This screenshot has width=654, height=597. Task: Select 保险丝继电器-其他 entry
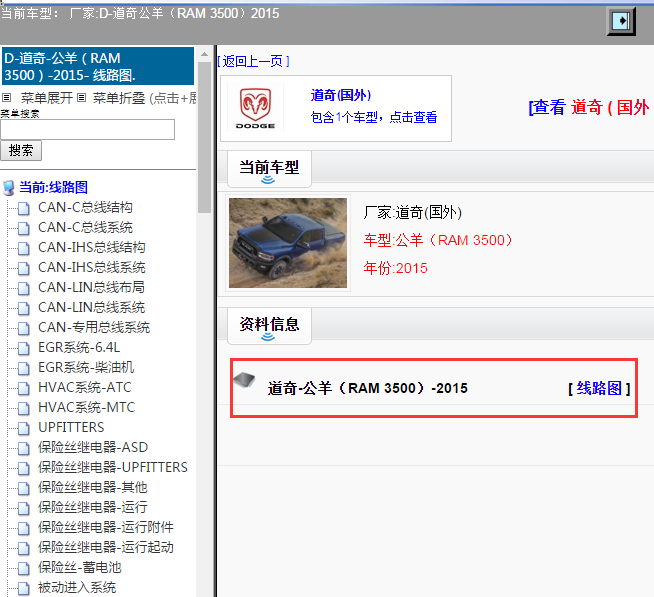pos(93,488)
